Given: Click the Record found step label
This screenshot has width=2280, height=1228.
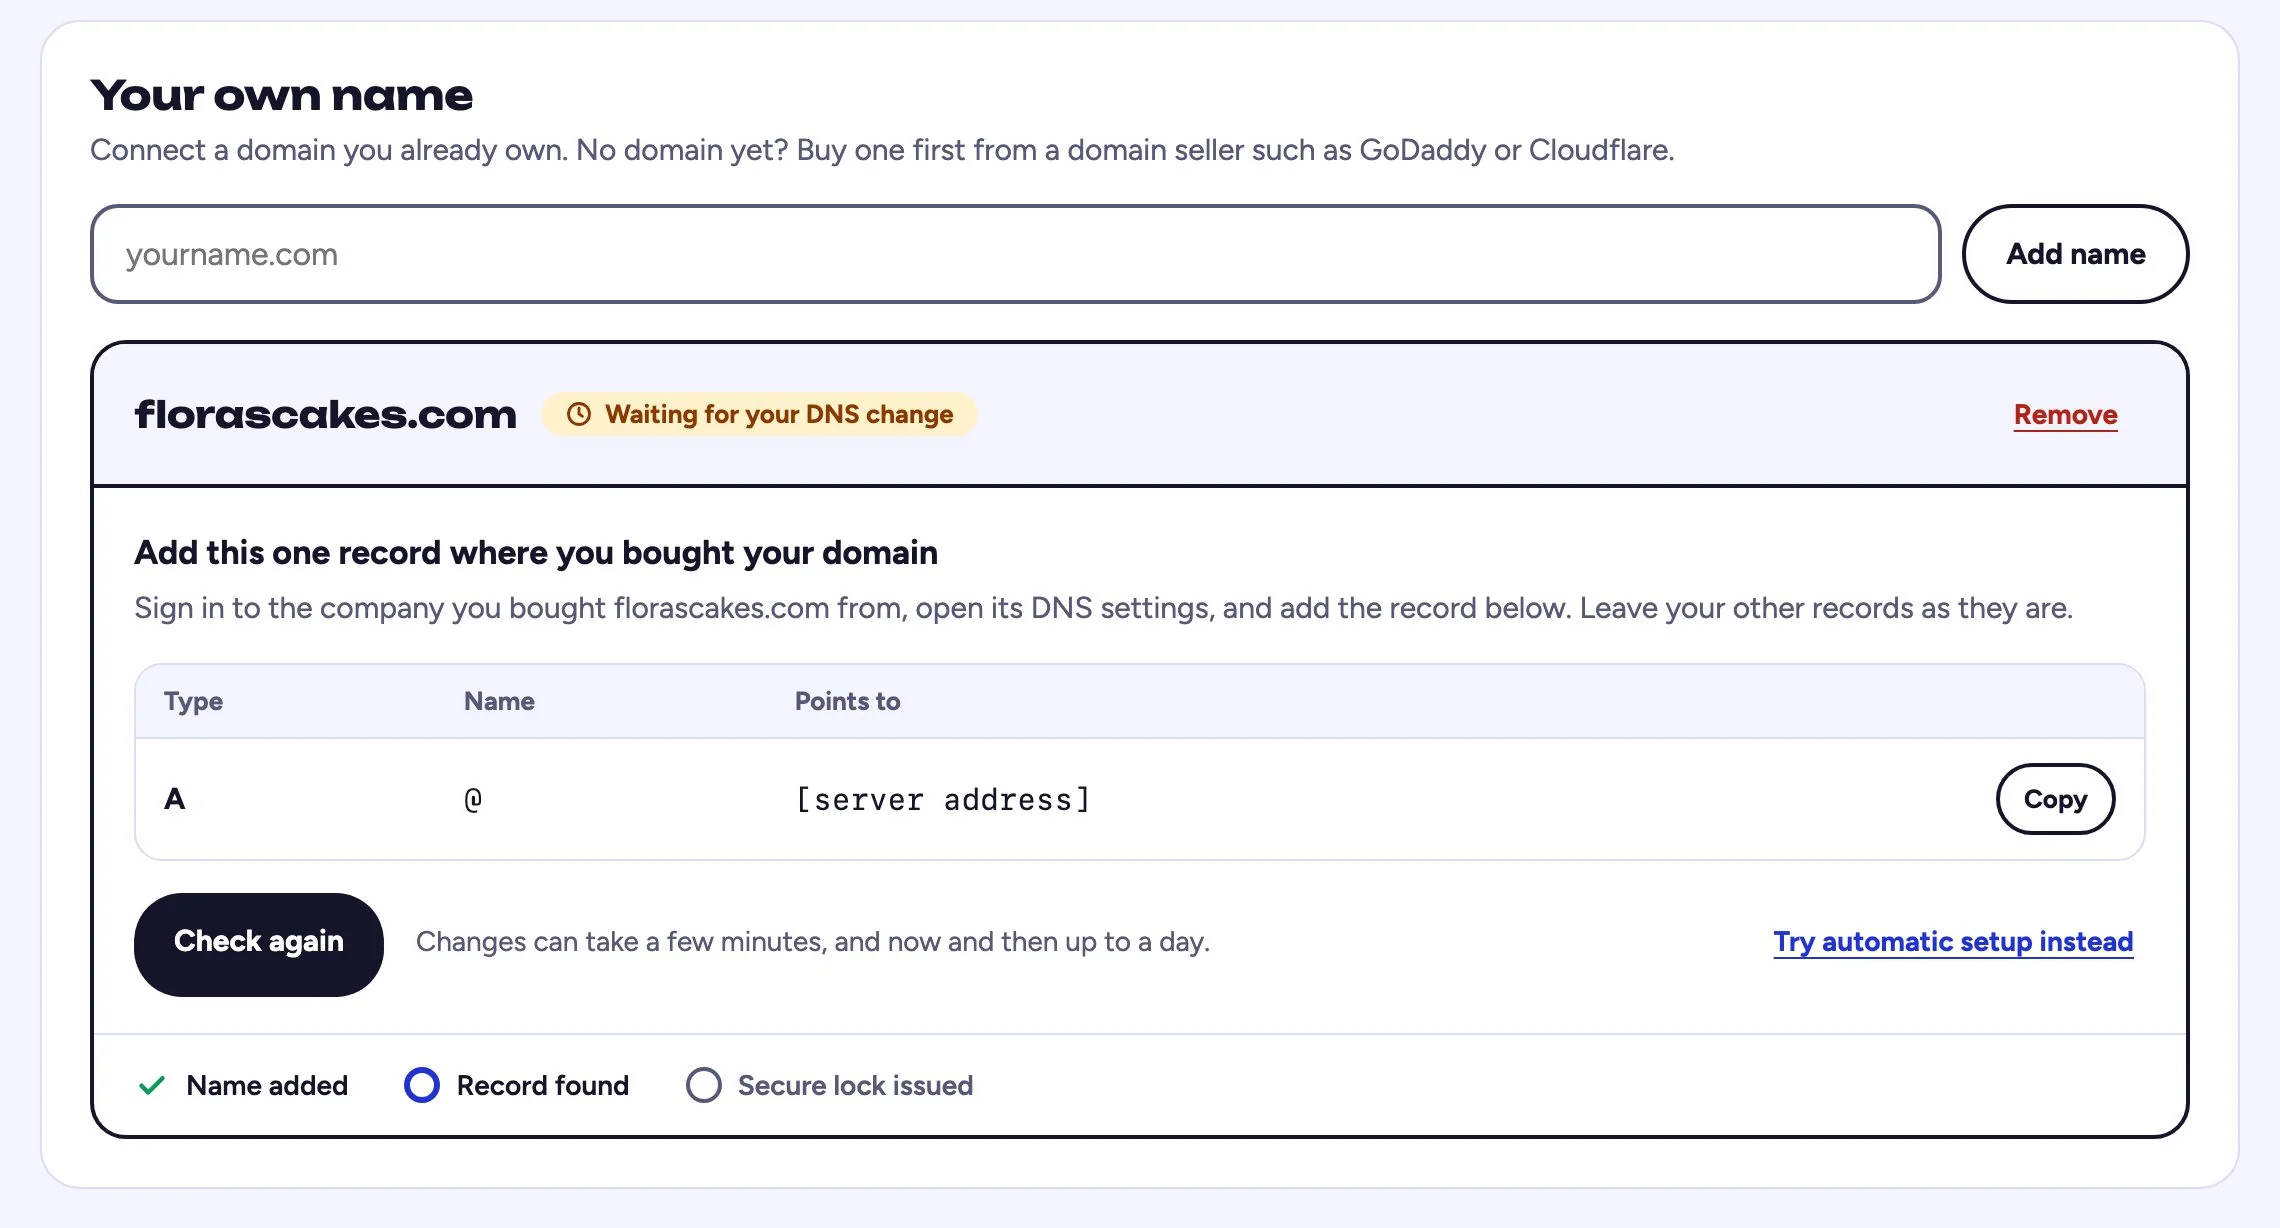Looking at the screenshot, I should (543, 1085).
